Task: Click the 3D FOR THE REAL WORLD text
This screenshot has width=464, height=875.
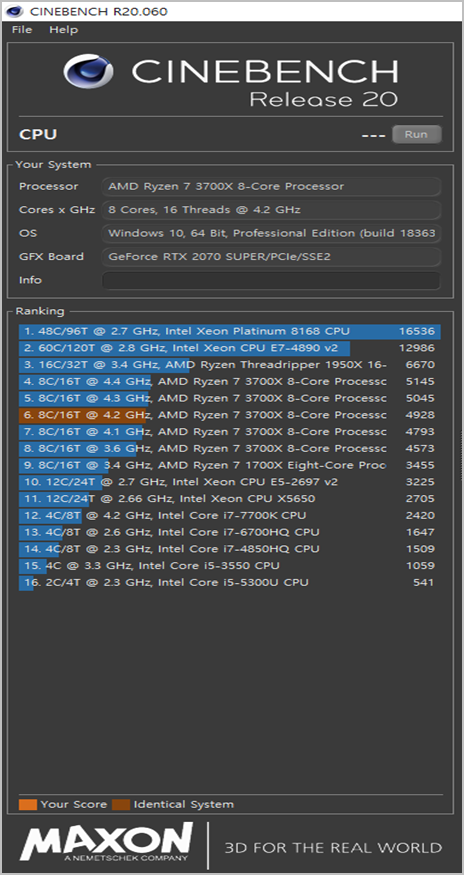Action: pos(333,848)
